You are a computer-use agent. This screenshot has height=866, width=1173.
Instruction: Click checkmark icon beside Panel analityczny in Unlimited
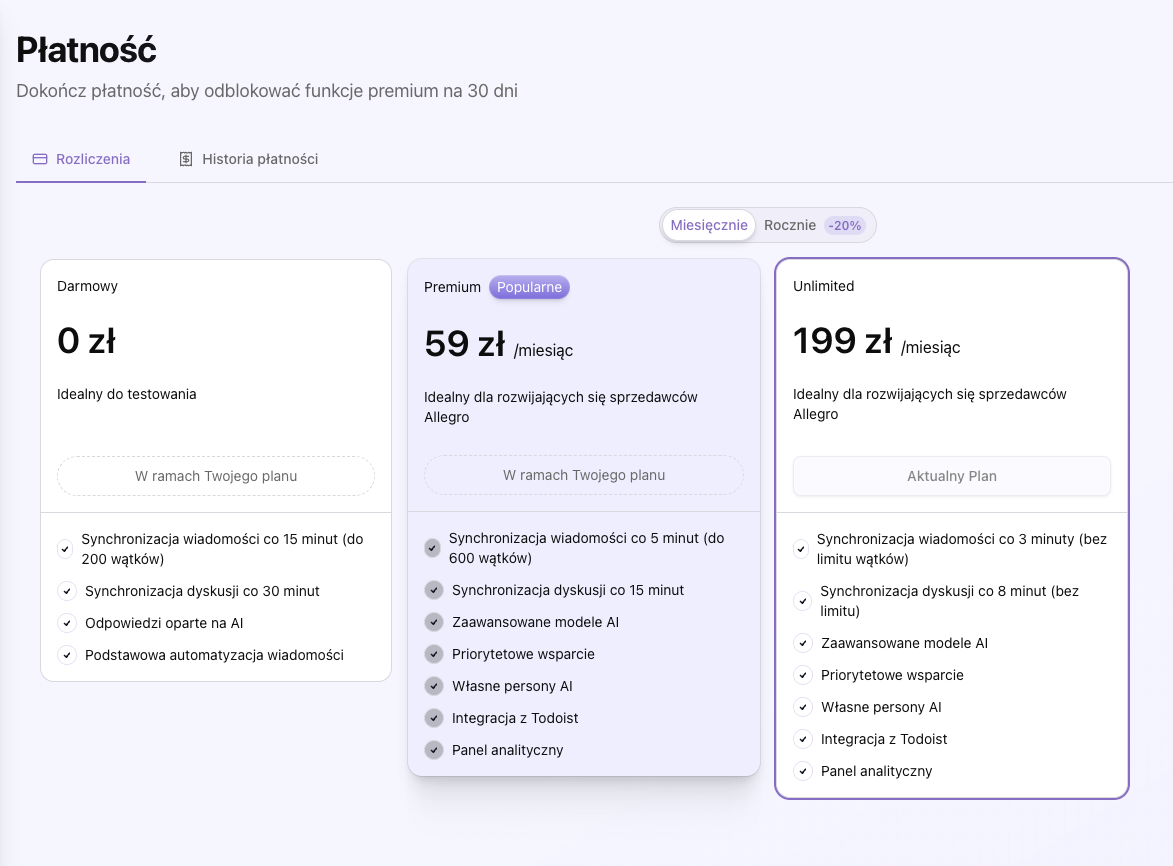tap(801, 771)
